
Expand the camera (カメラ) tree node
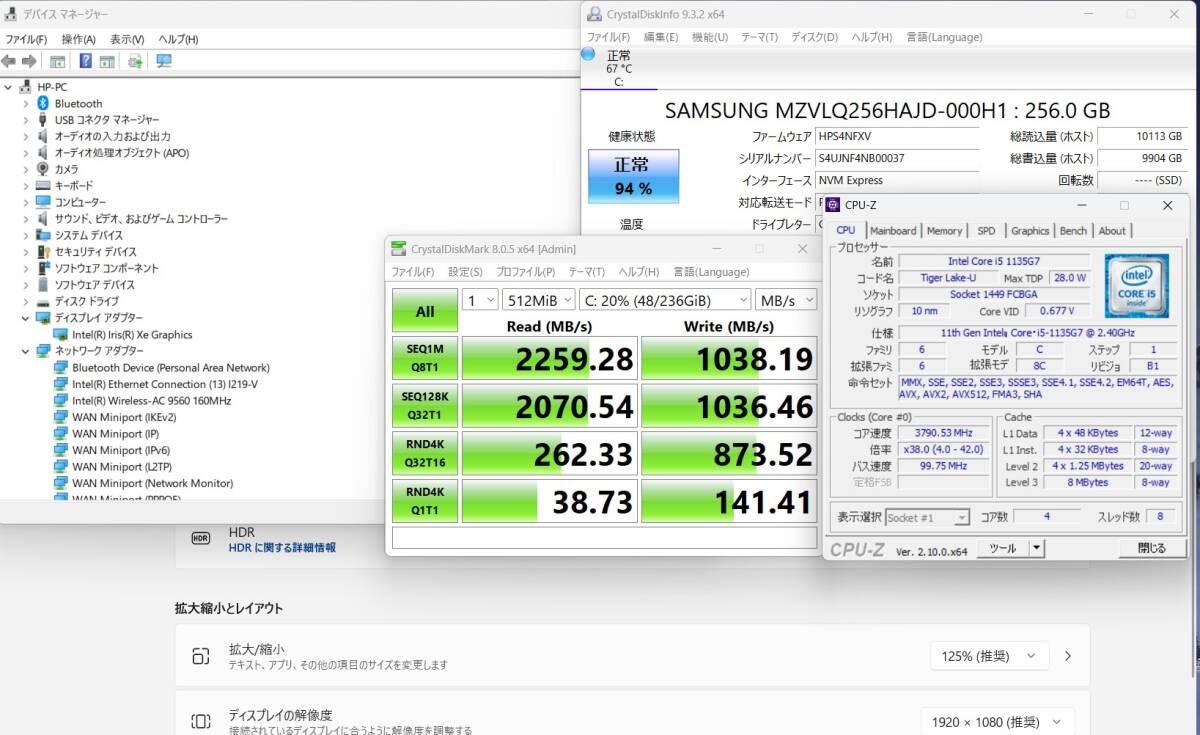(25, 169)
